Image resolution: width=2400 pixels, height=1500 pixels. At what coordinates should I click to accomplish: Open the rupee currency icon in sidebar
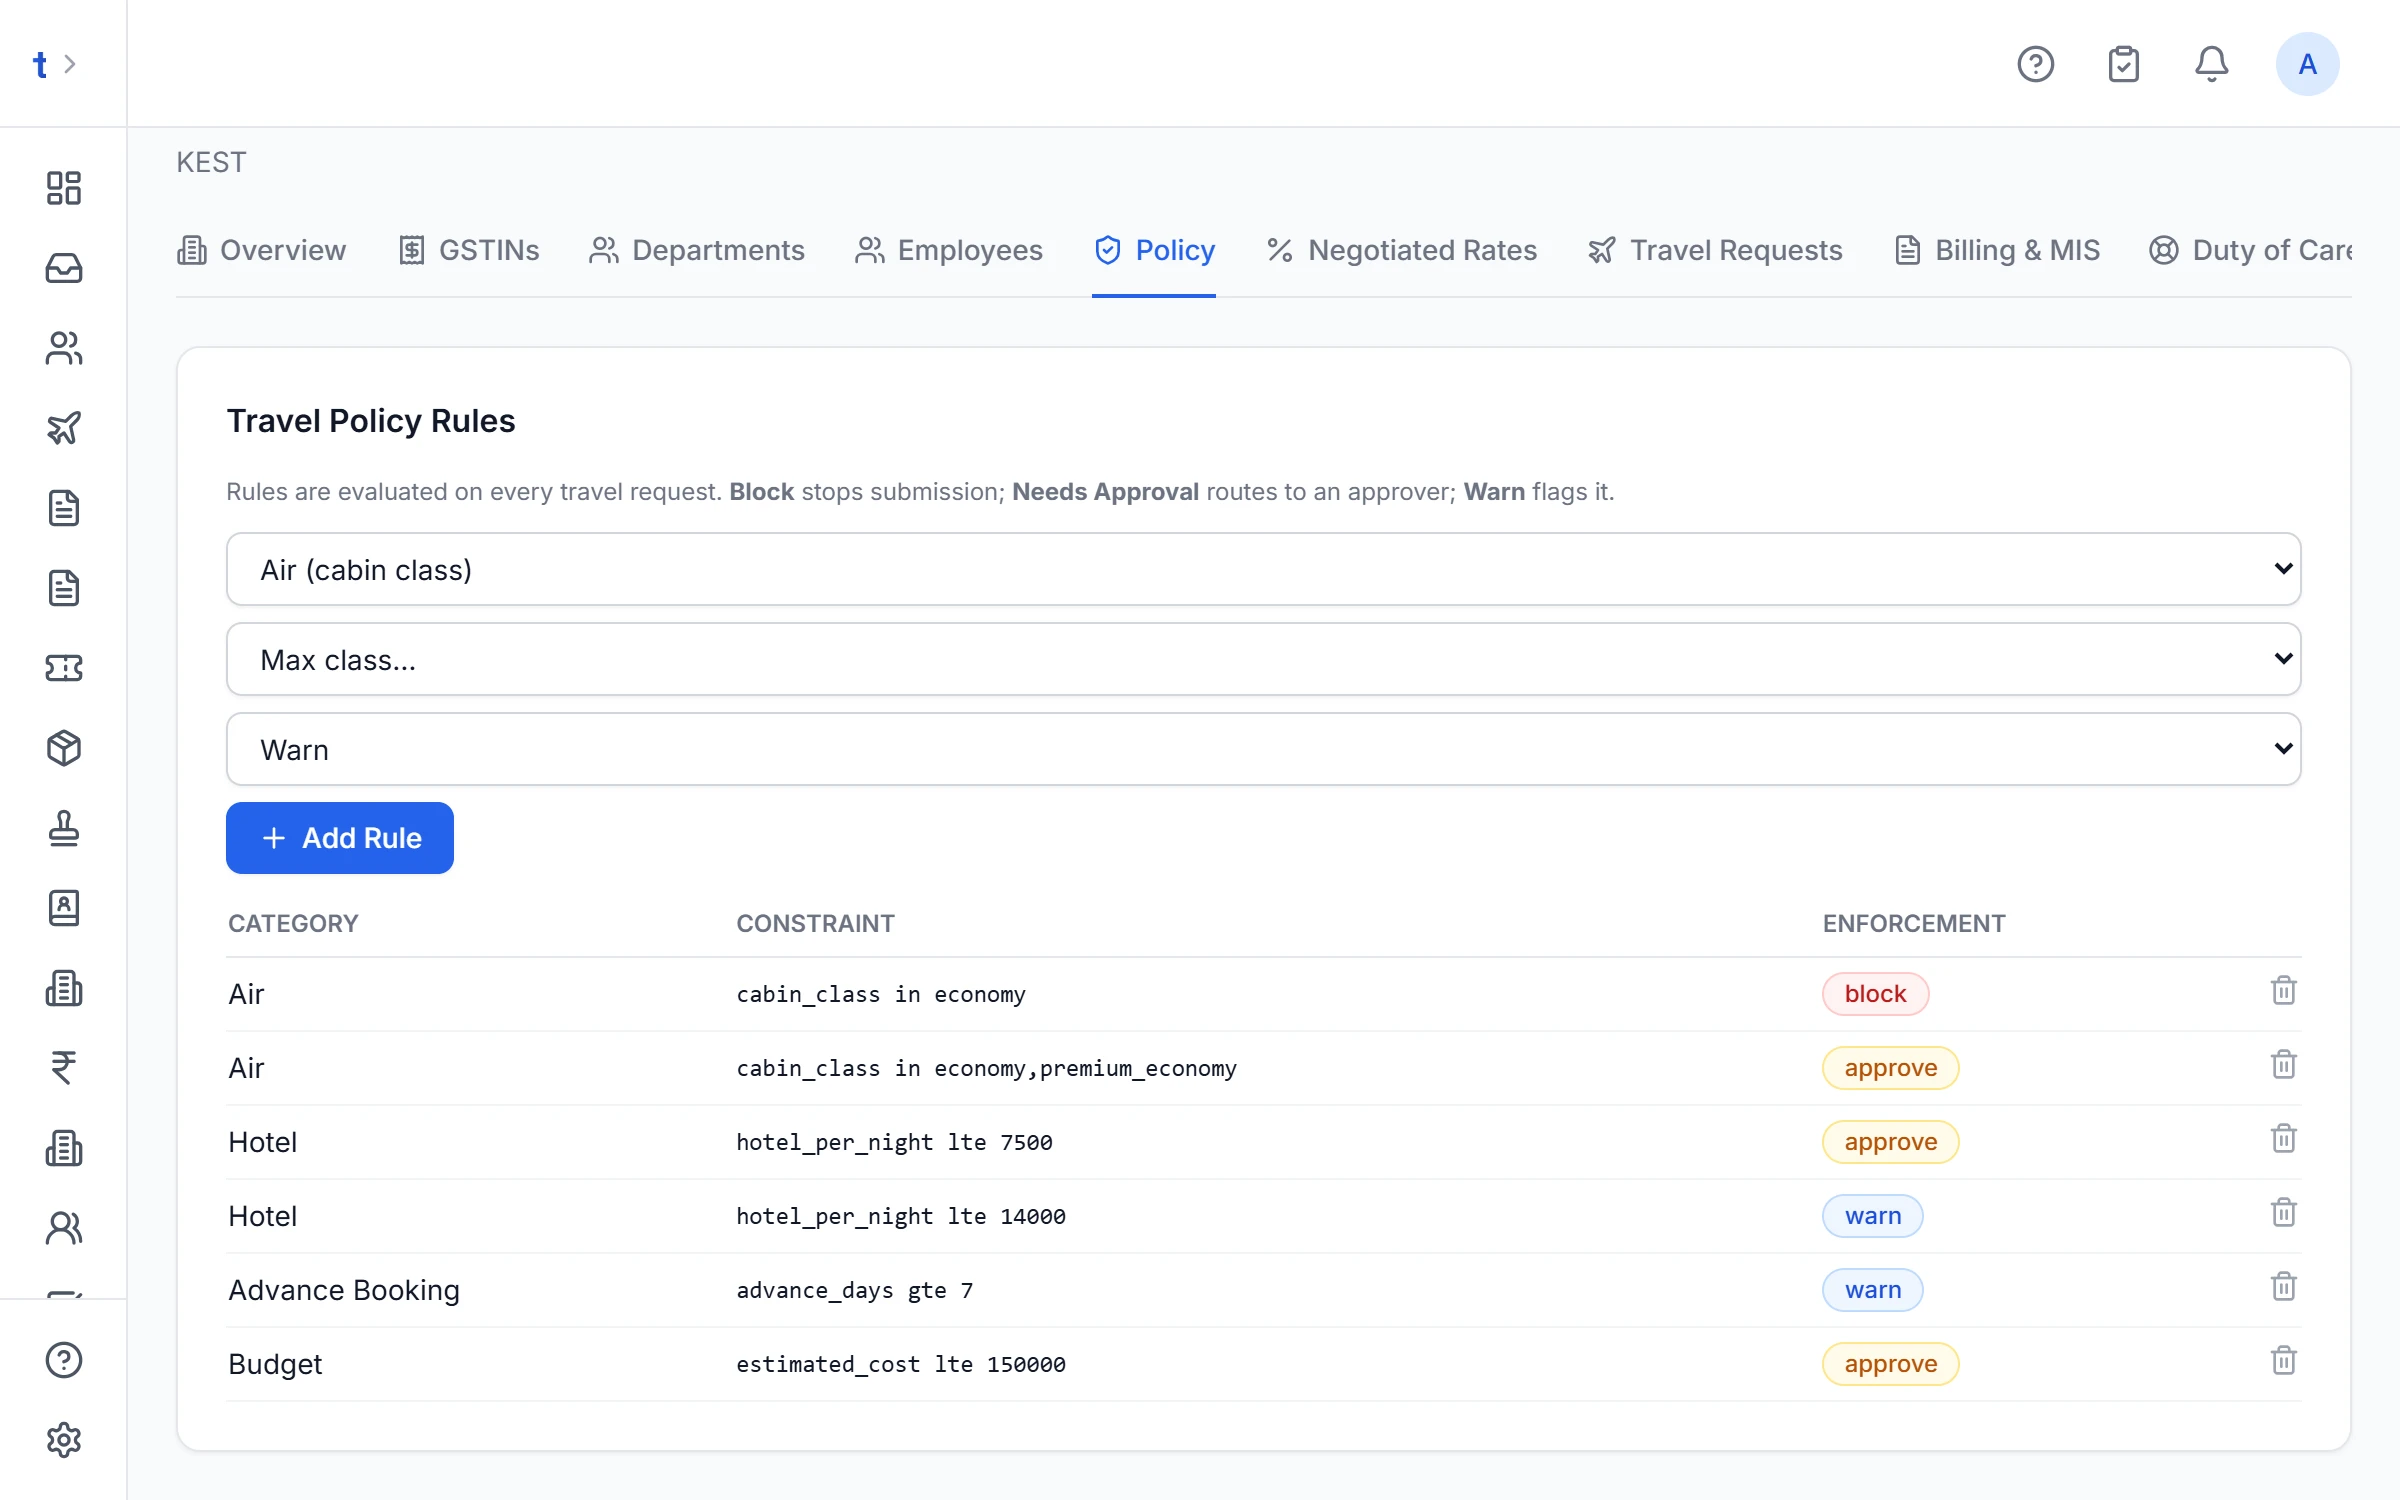pyautogui.click(x=63, y=1068)
